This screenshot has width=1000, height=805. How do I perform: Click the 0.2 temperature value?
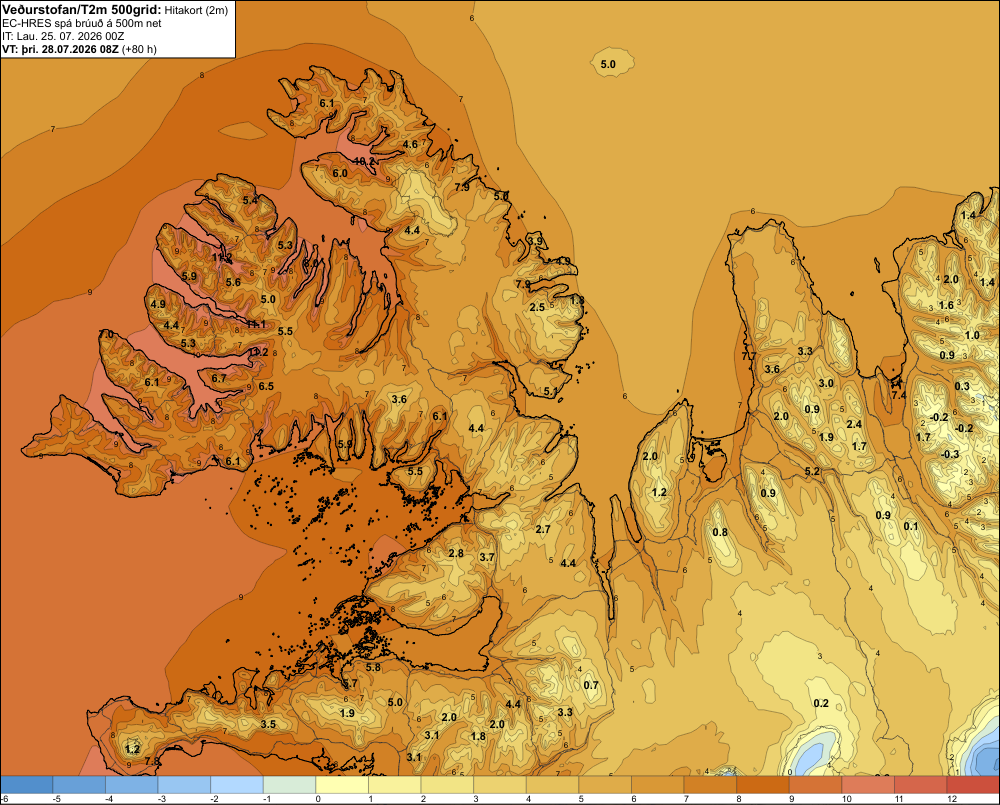click(821, 703)
